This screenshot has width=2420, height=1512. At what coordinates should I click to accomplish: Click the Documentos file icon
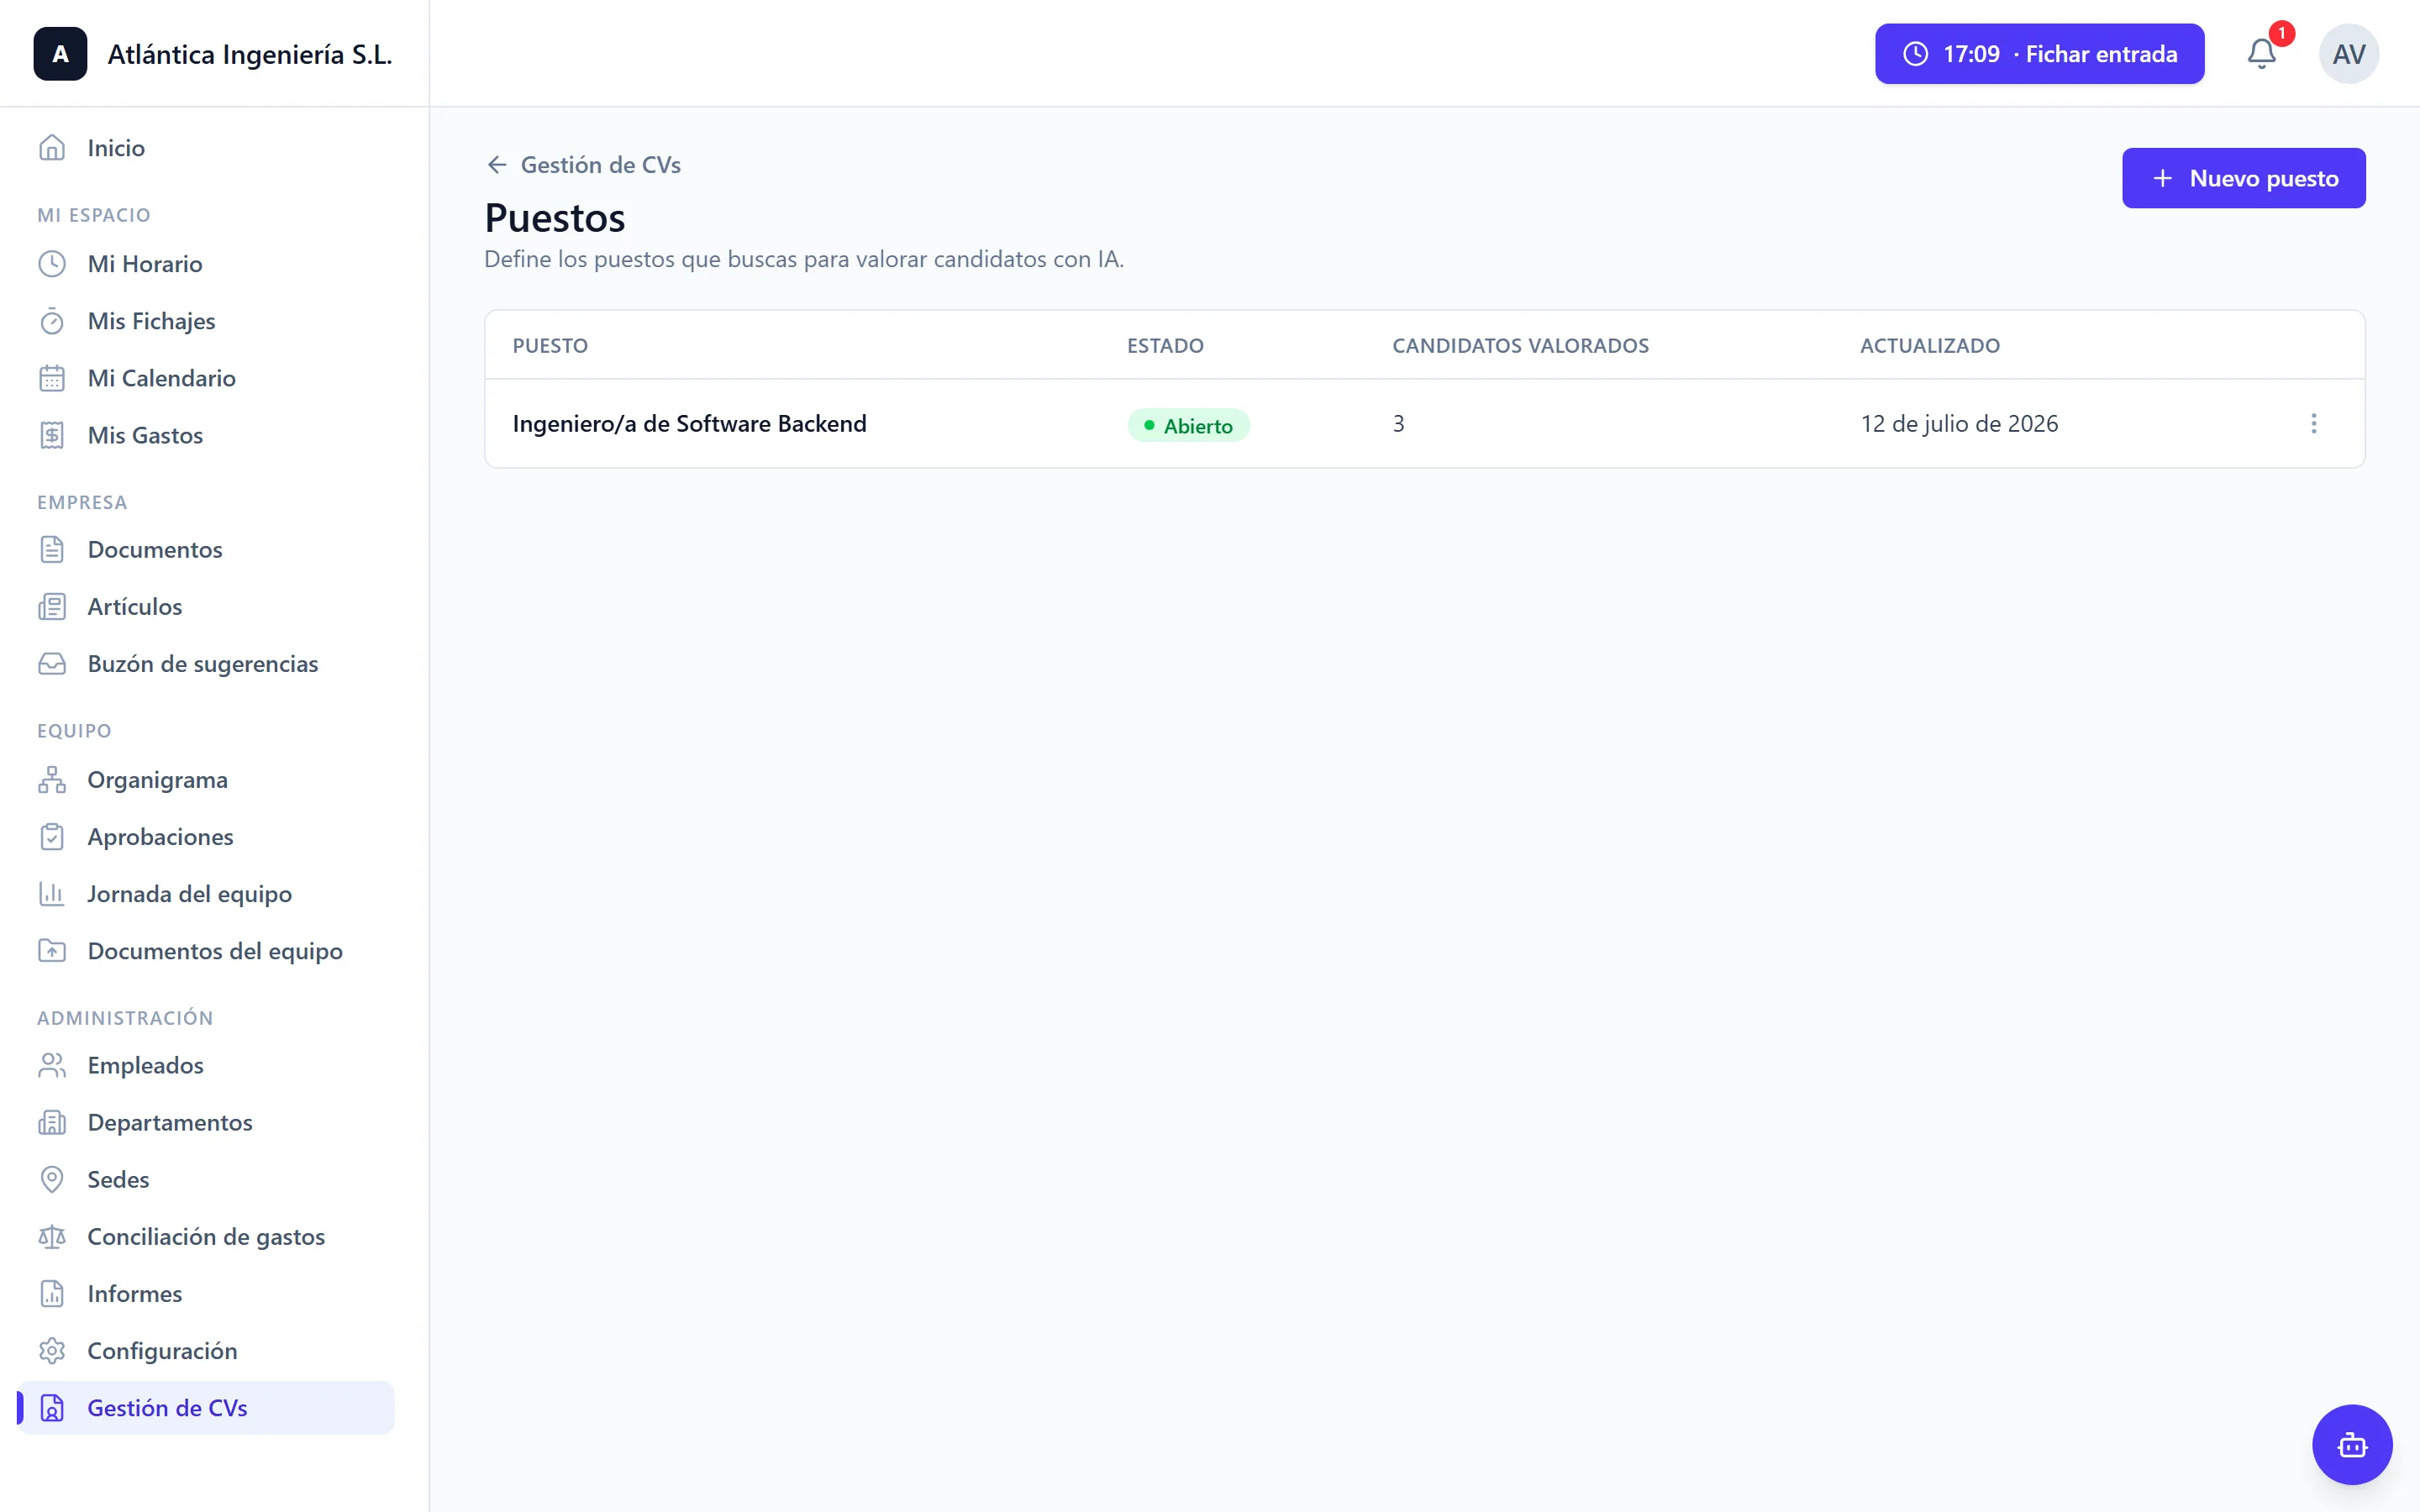(x=52, y=549)
